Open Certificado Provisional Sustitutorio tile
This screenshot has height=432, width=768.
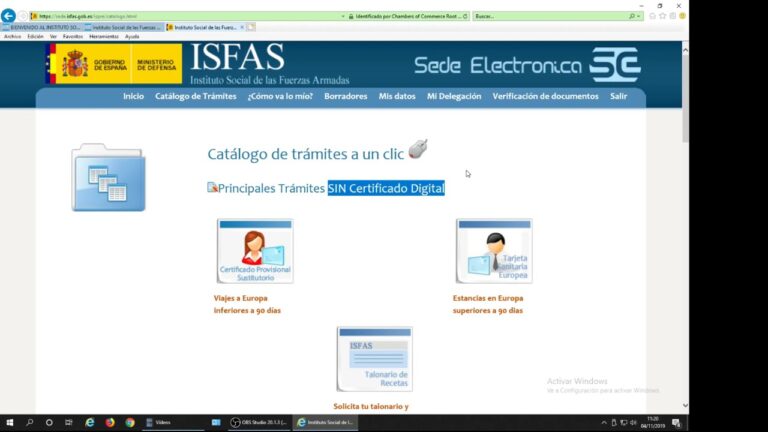pos(255,251)
